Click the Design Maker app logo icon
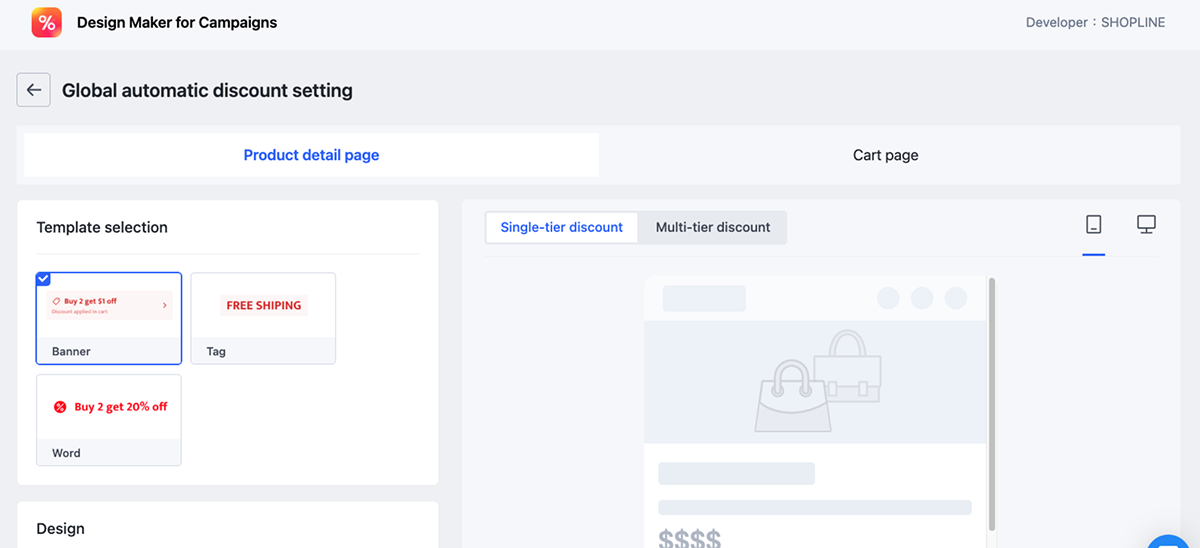 (x=47, y=22)
